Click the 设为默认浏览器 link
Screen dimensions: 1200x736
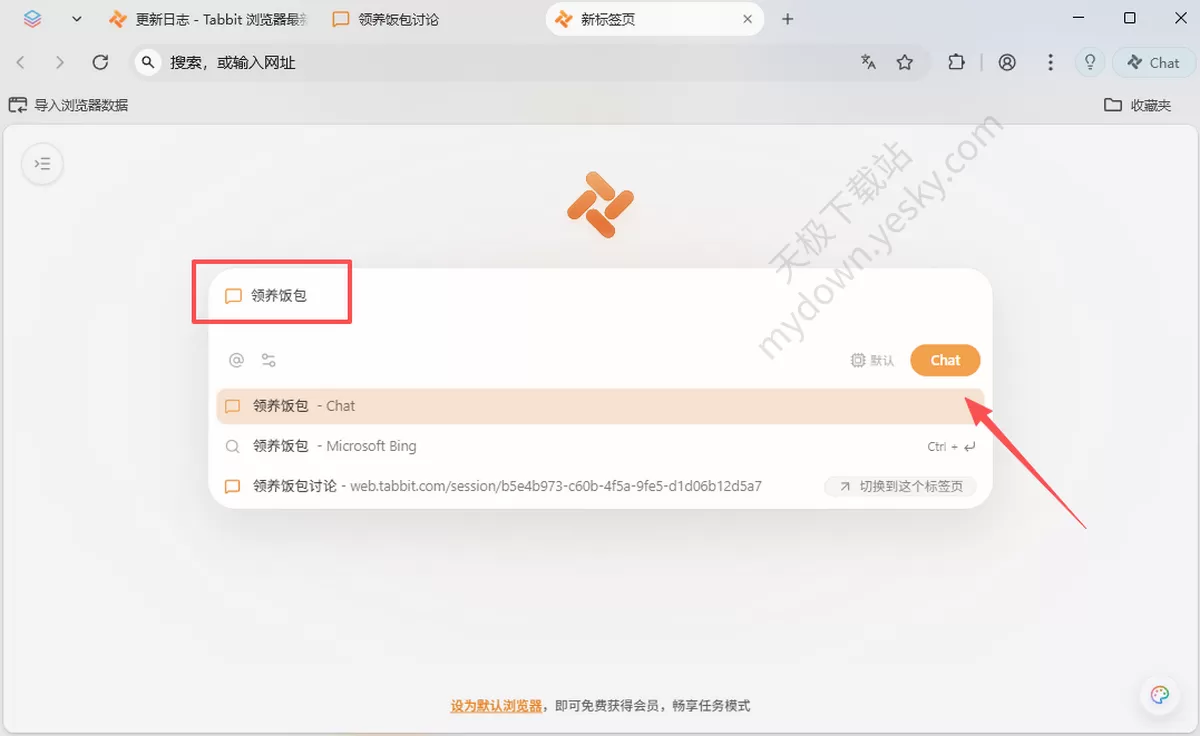click(x=496, y=706)
